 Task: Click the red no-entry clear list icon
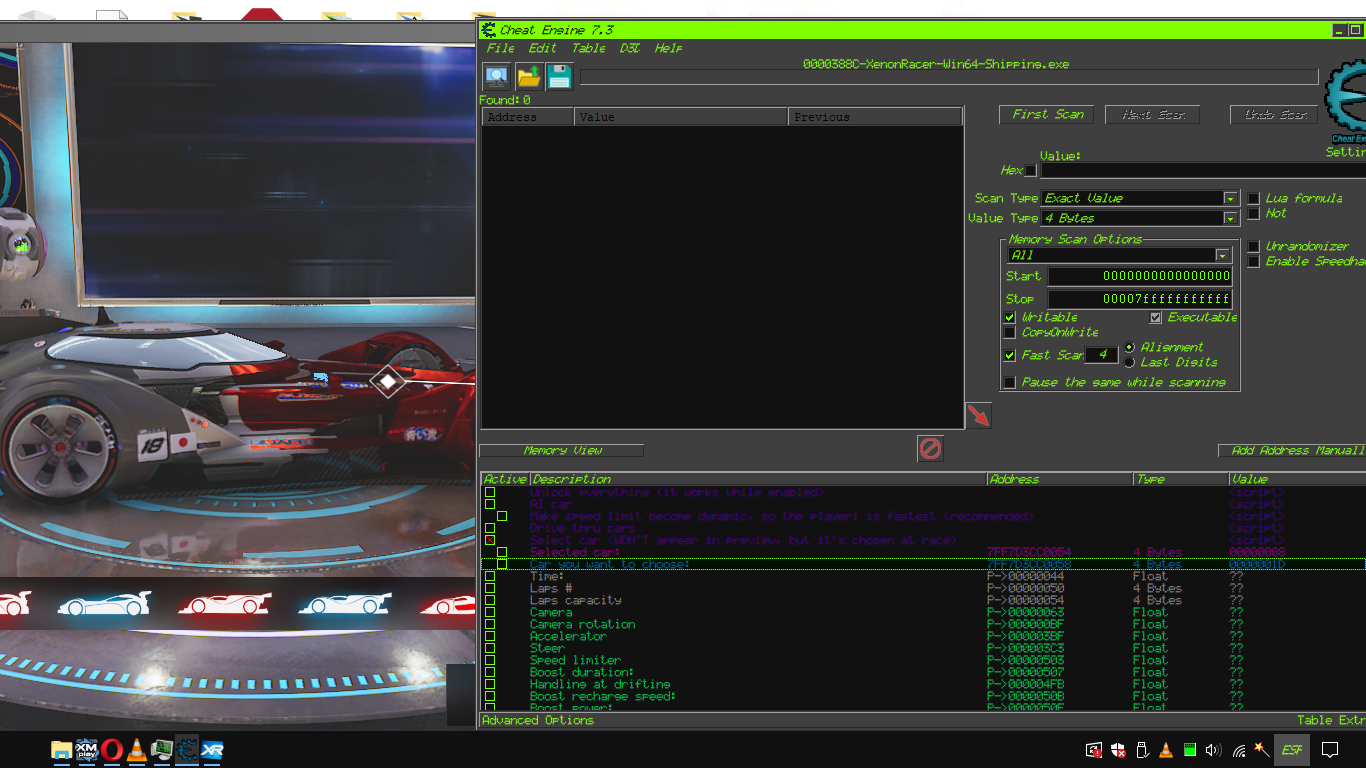point(930,448)
